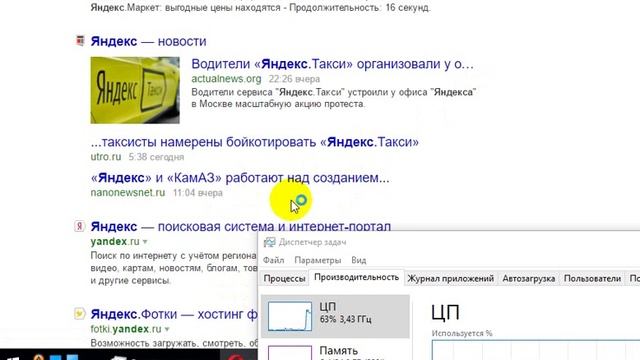The height and width of the screenshot is (360, 640).
Task: Click the 5:38 сегодня timestamp
Action: click(x=156, y=157)
